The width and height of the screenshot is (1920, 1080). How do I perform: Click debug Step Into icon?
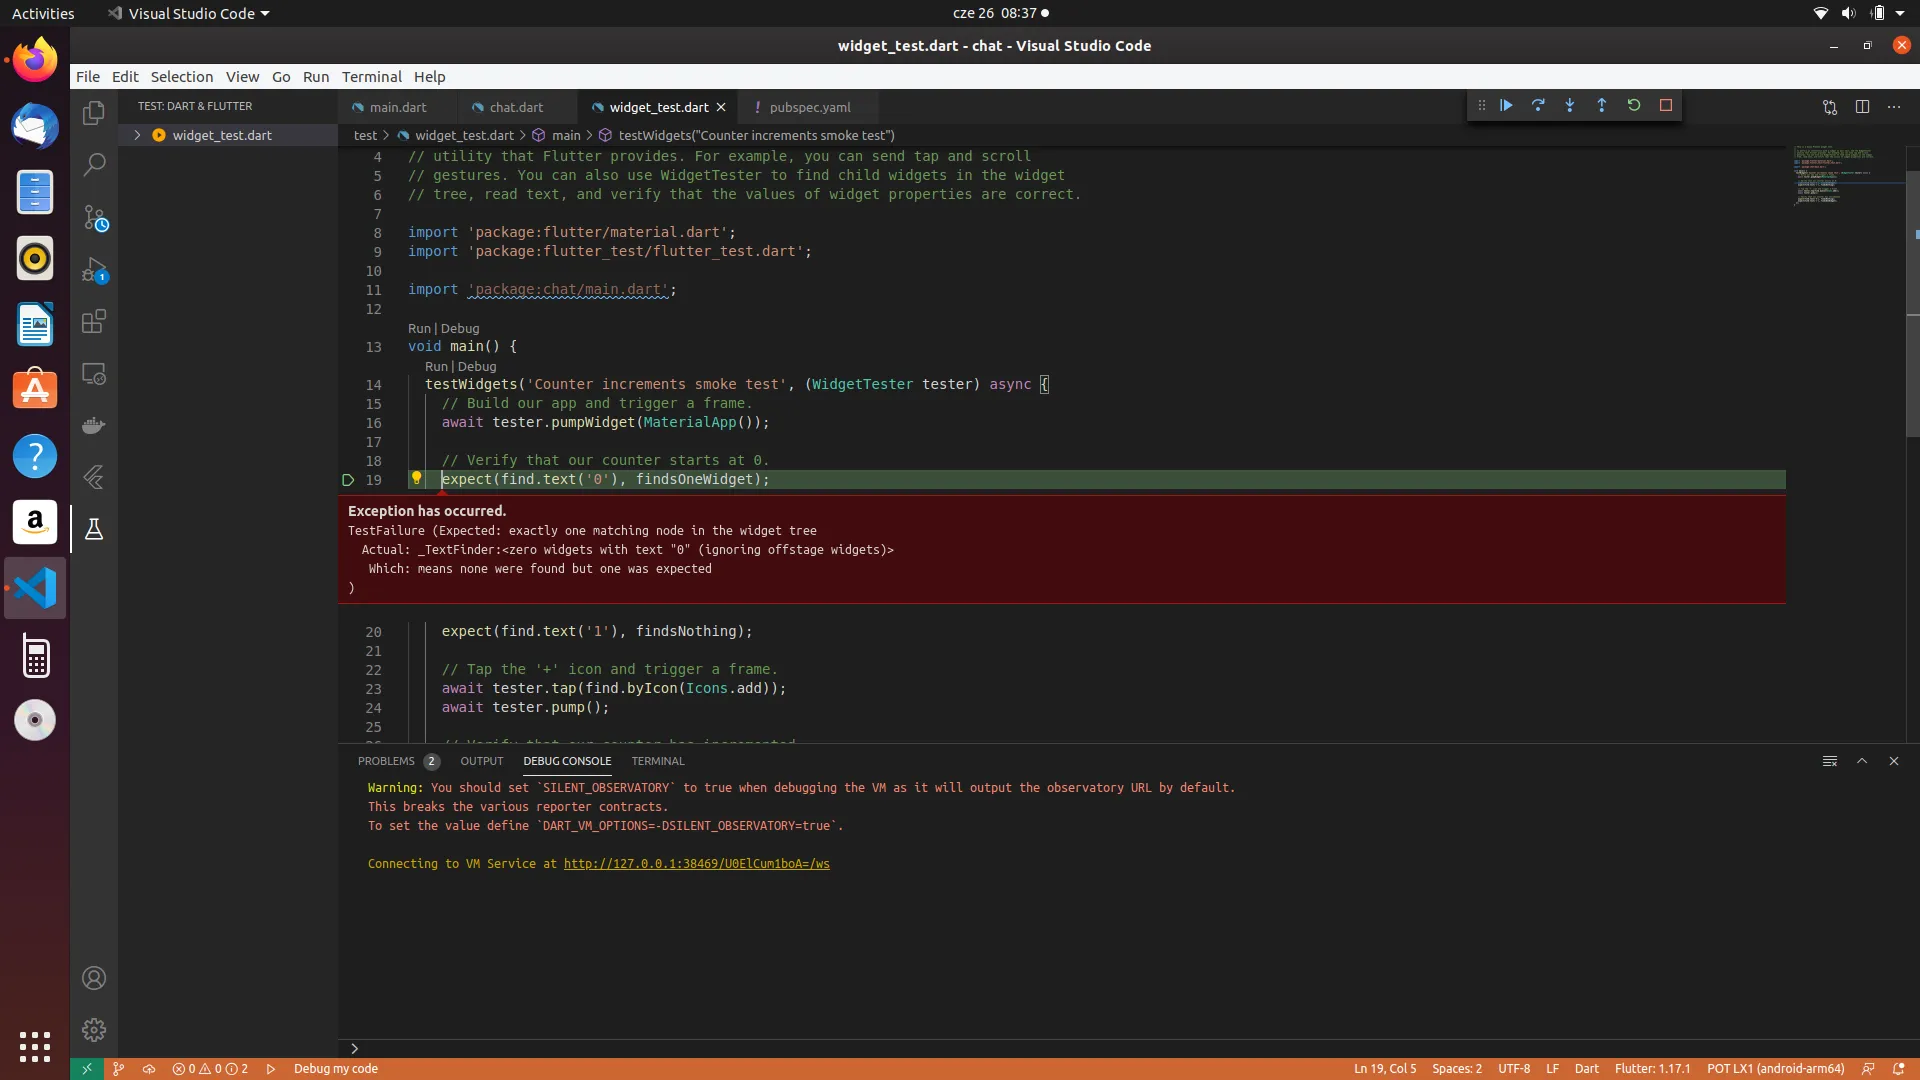click(x=1570, y=106)
